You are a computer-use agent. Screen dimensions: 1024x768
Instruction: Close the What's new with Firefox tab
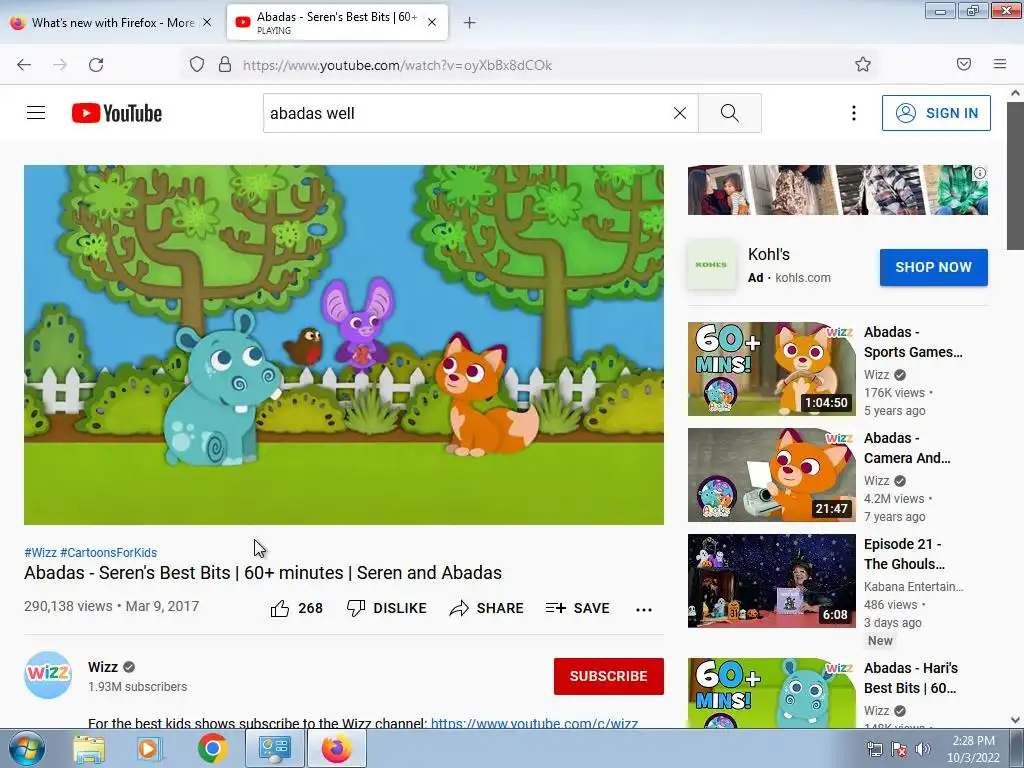(207, 23)
